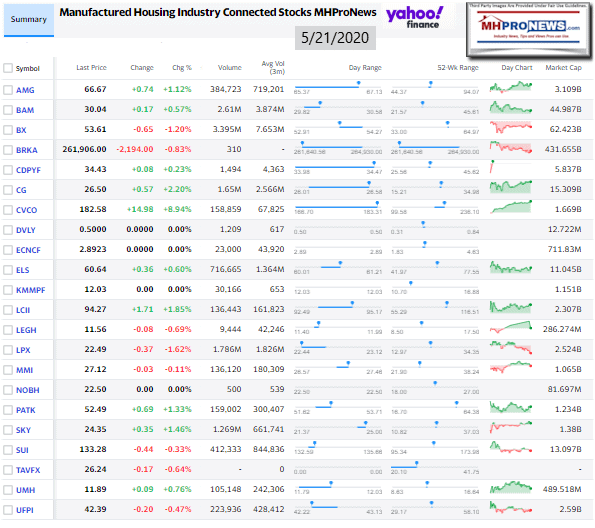The width and height of the screenshot is (595, 528).
Task: Select the BX row checkbox
Action: (x=8, y=130)
